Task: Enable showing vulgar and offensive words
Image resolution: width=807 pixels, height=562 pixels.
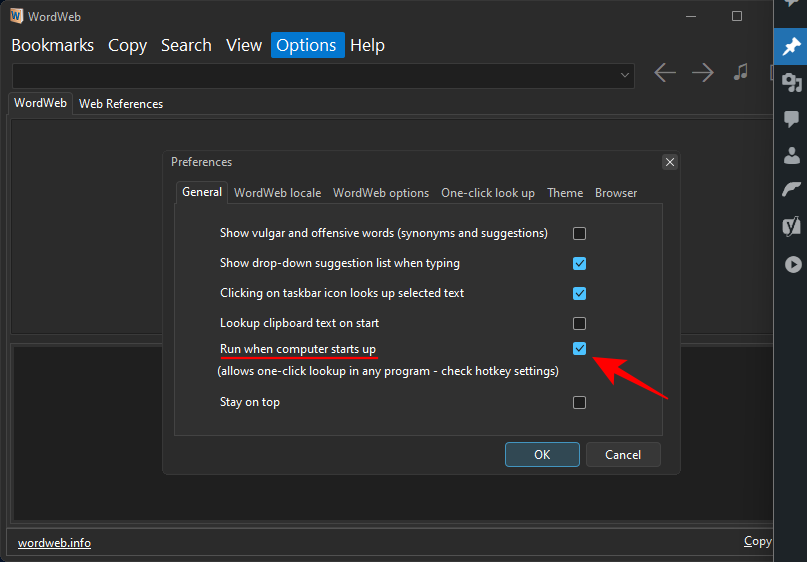Action: coord(579,233)
